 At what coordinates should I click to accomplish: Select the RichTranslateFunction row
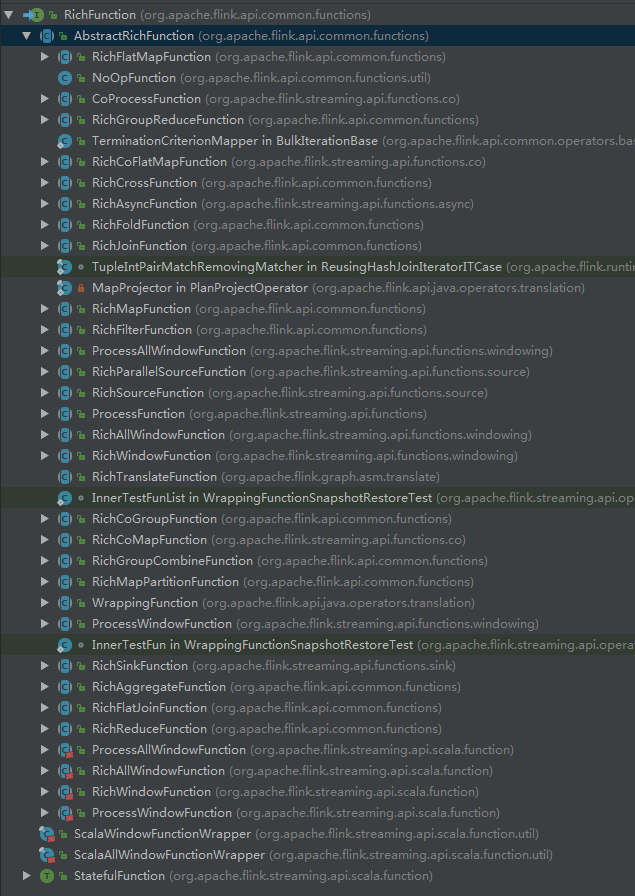317,477
